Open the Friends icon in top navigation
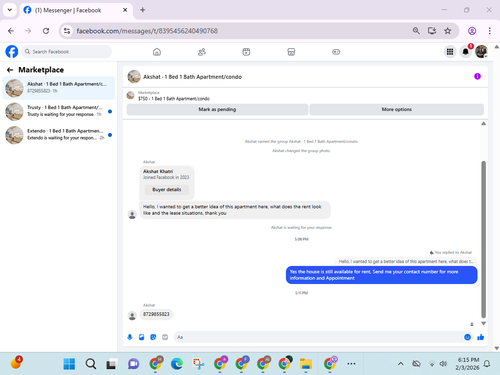This screenshot has height=375, width=500. click(202, 52)
